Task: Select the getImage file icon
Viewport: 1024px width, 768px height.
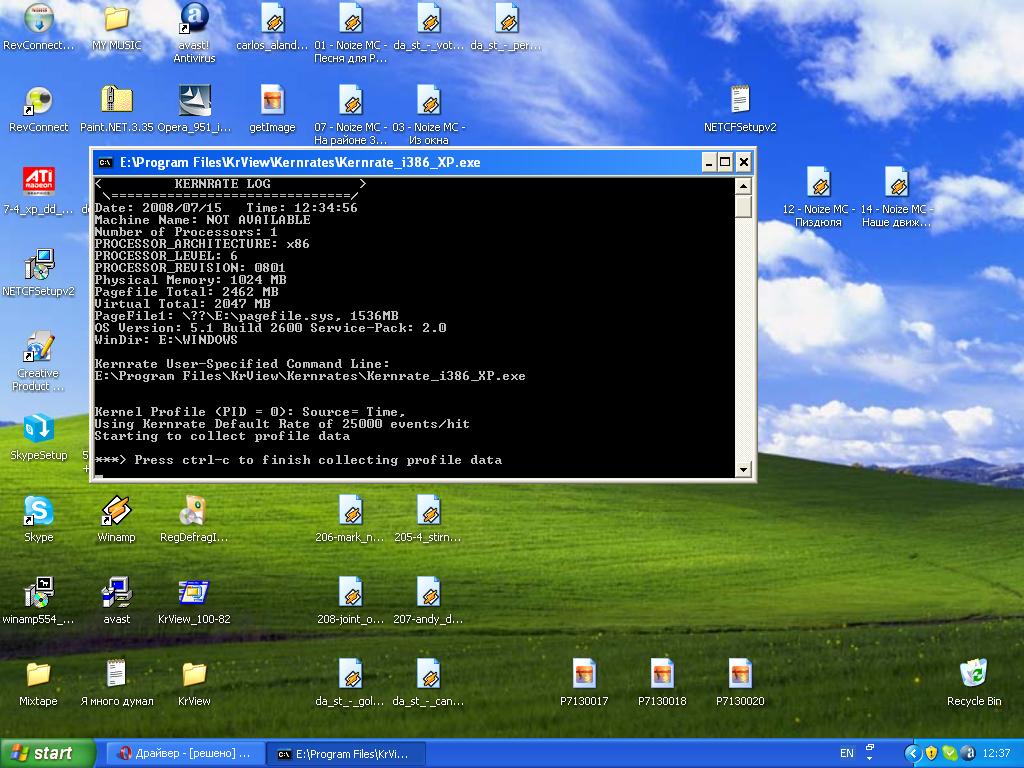Action: [272, 101]
